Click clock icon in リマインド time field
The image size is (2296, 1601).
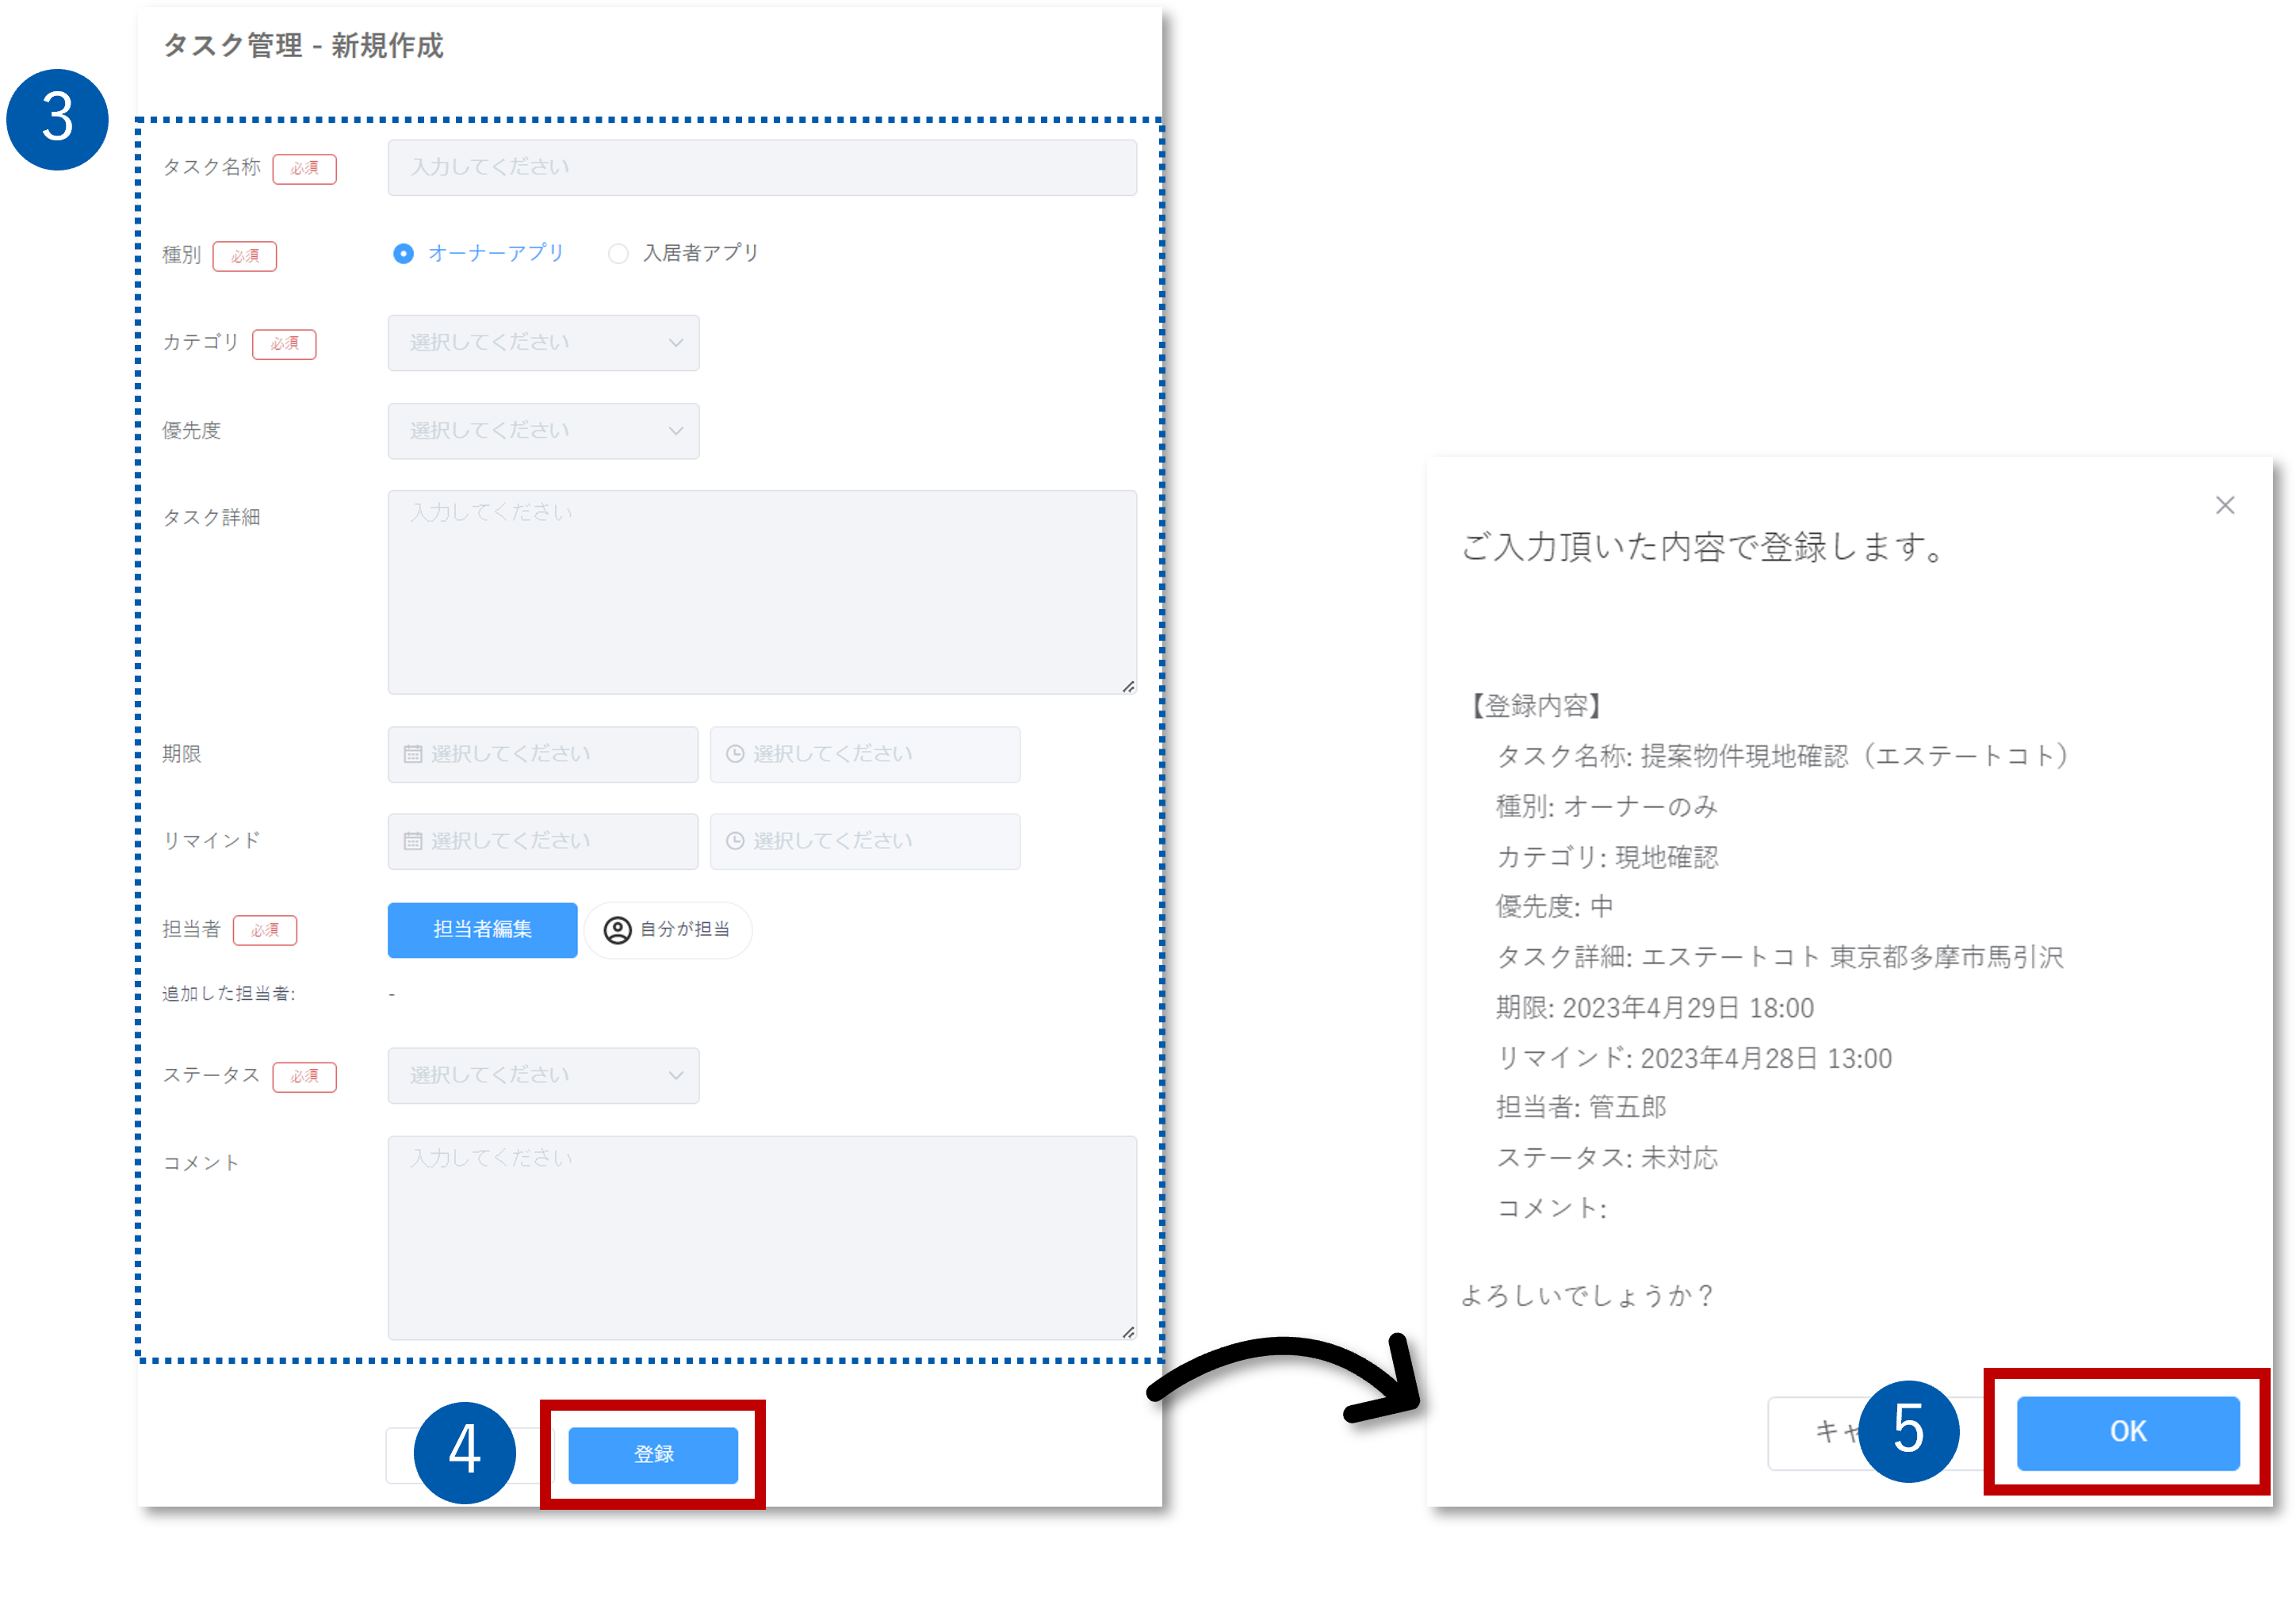point(735,841)
